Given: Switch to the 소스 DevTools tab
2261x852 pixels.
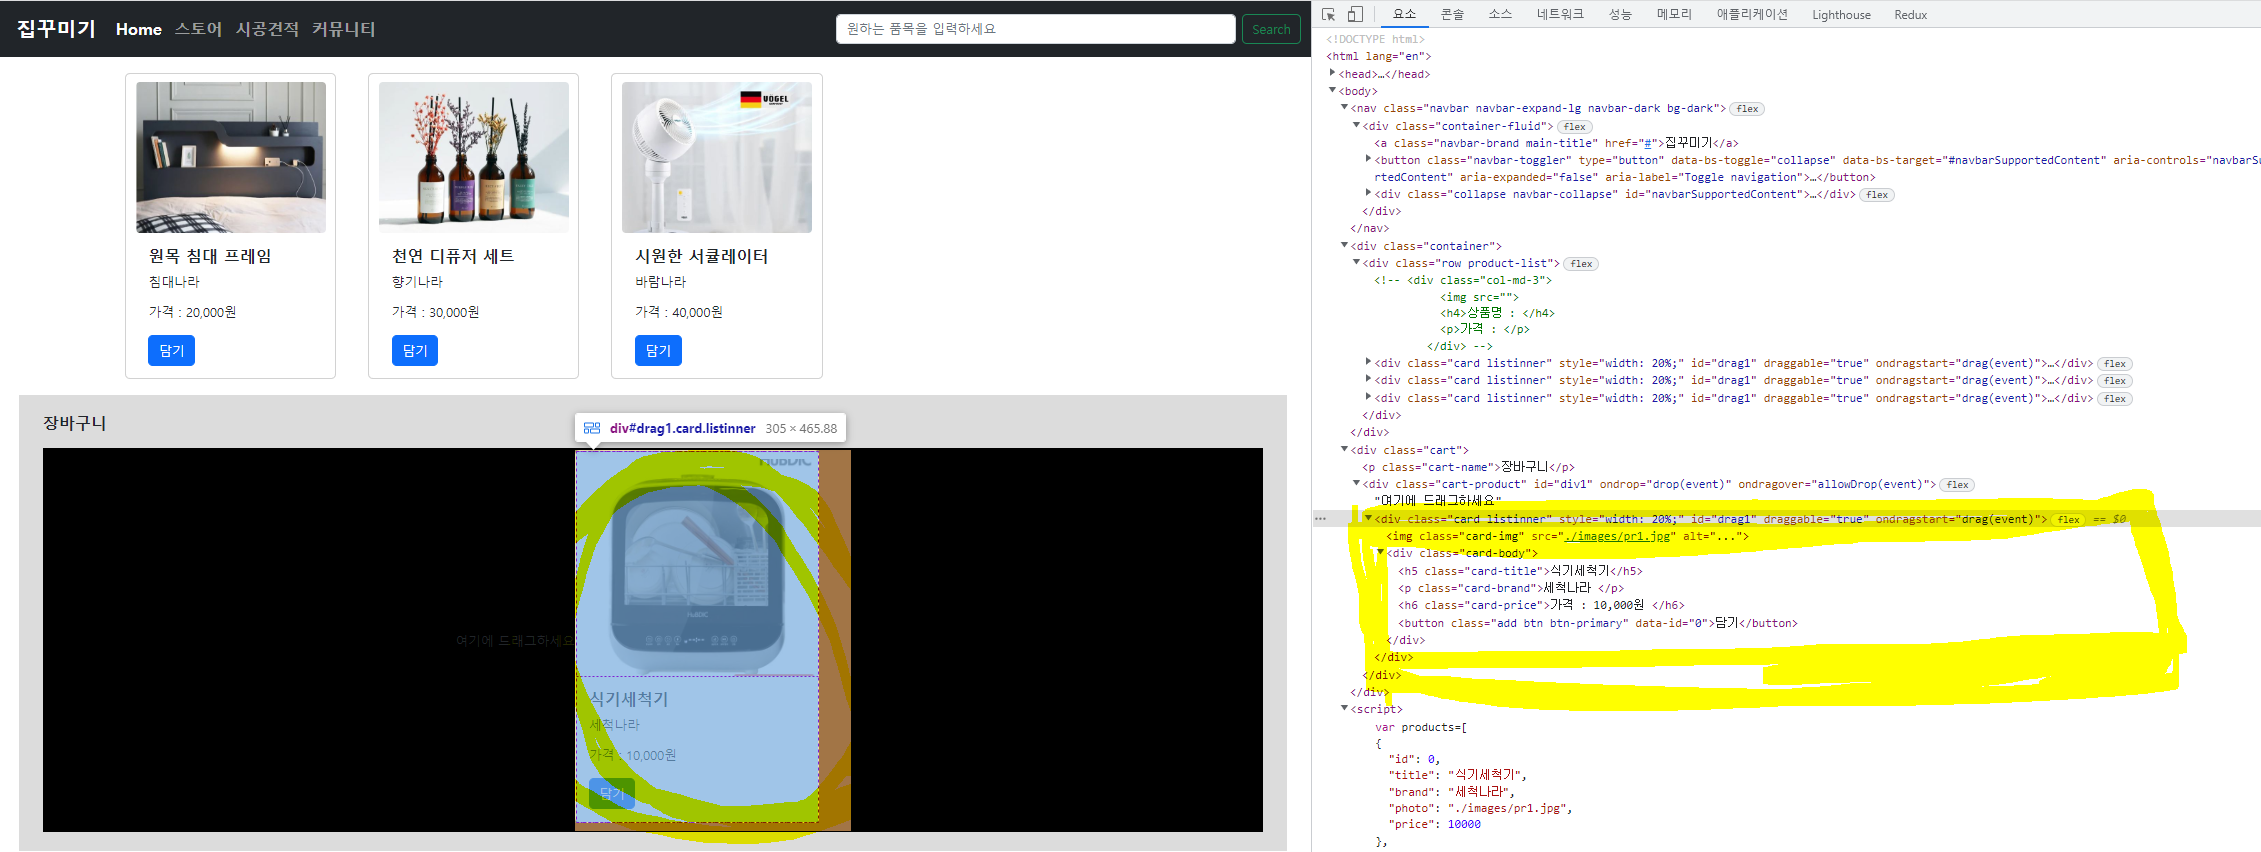Looking at the screenshot, I should [x=1500, y=14].
